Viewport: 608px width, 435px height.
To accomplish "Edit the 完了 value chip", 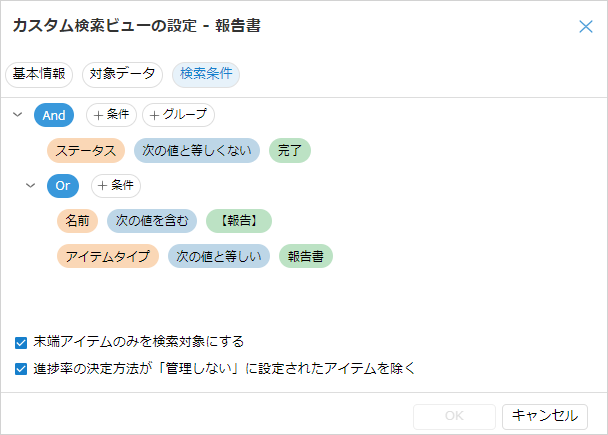I will click(290, 151).
